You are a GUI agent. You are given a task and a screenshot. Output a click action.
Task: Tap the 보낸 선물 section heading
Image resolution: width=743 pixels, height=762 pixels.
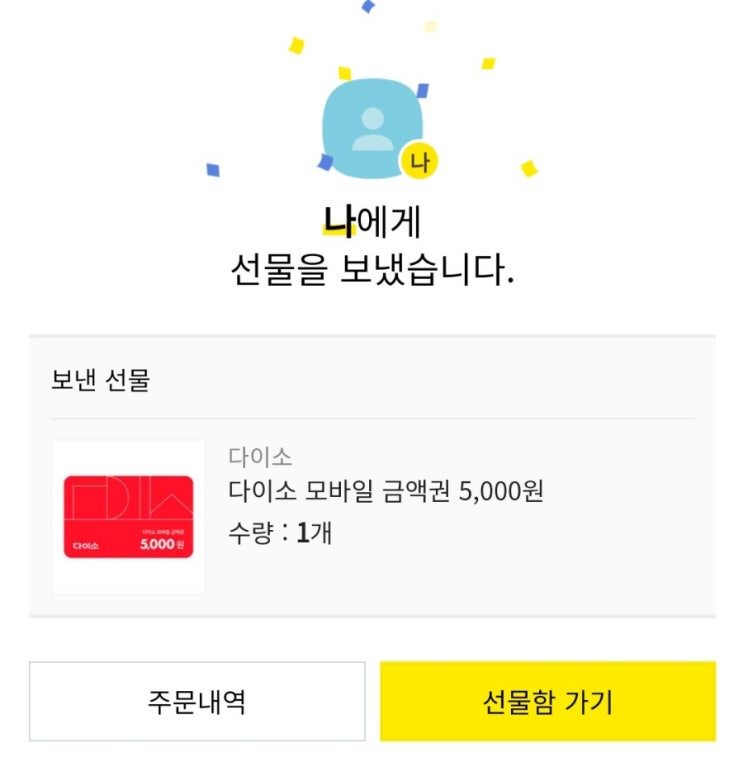click(x=101, y=380)
